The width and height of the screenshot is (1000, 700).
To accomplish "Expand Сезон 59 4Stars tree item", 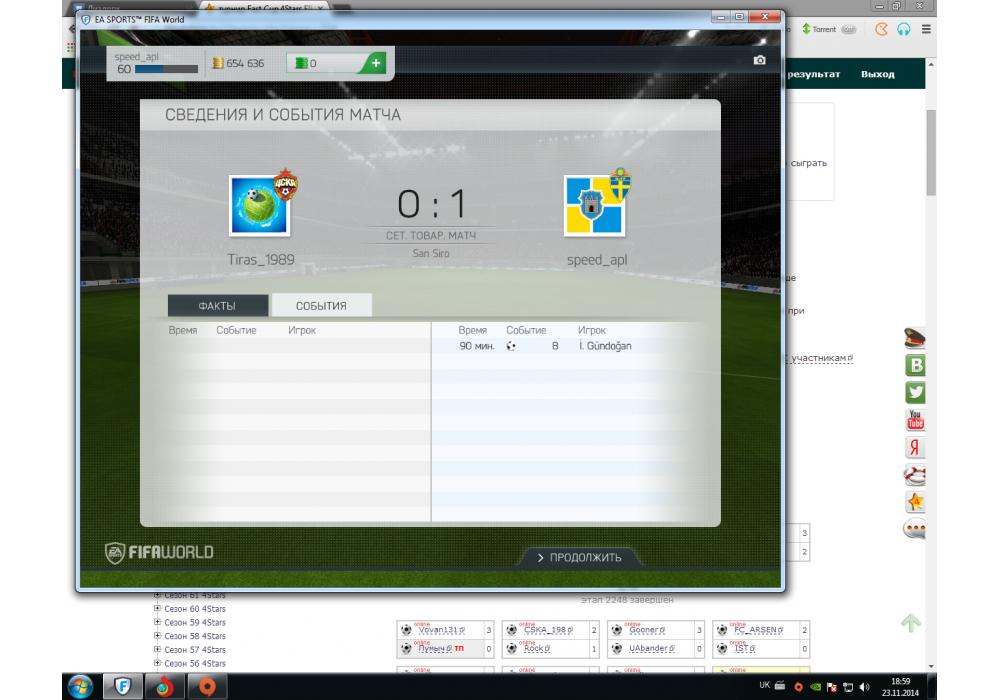I will [157, 622].
